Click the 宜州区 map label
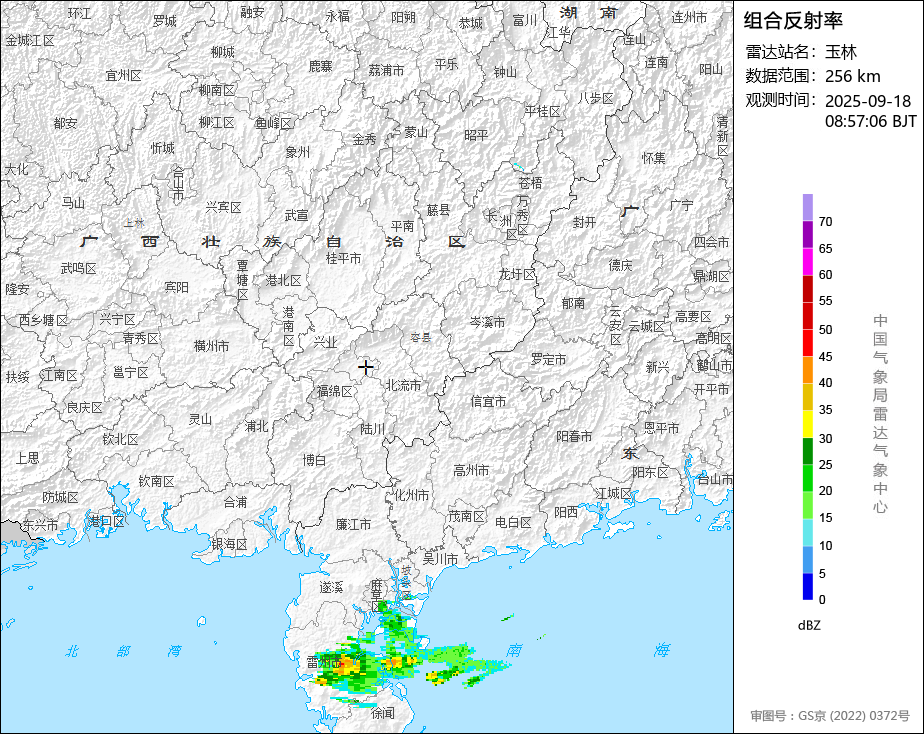Image resolution: width=924 pixels, height=734 pixels. (124, 76)
